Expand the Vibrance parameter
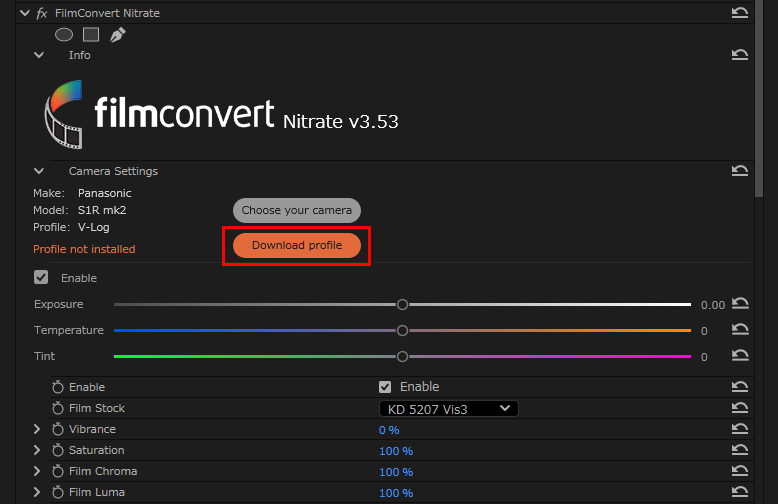This screenshot has width=778, height=504. tap(37, 429)
